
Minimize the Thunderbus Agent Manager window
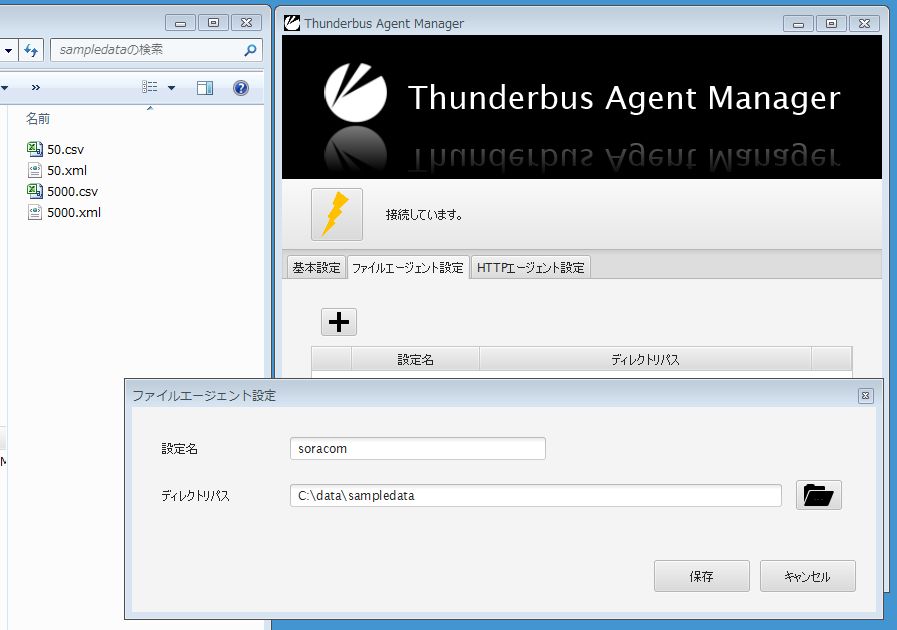pyautogui.click(x=798, y=23)
